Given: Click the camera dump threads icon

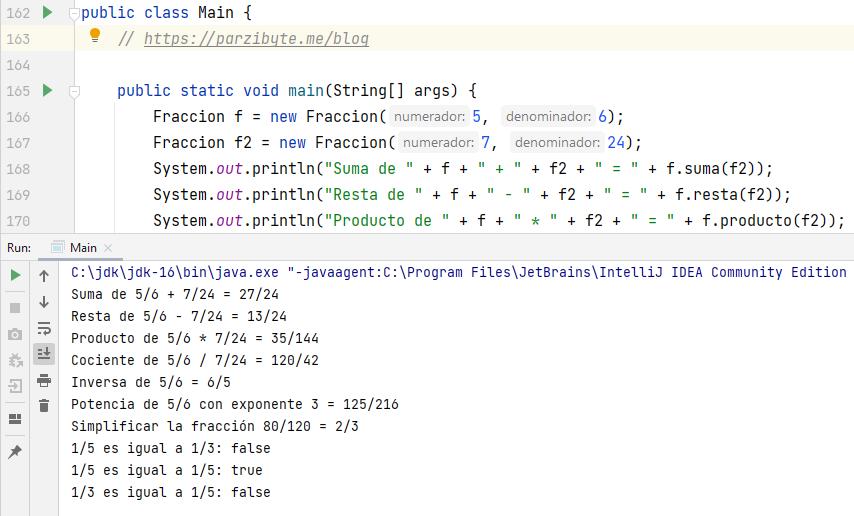Looking at the screenshot, I should click(15, 334).
